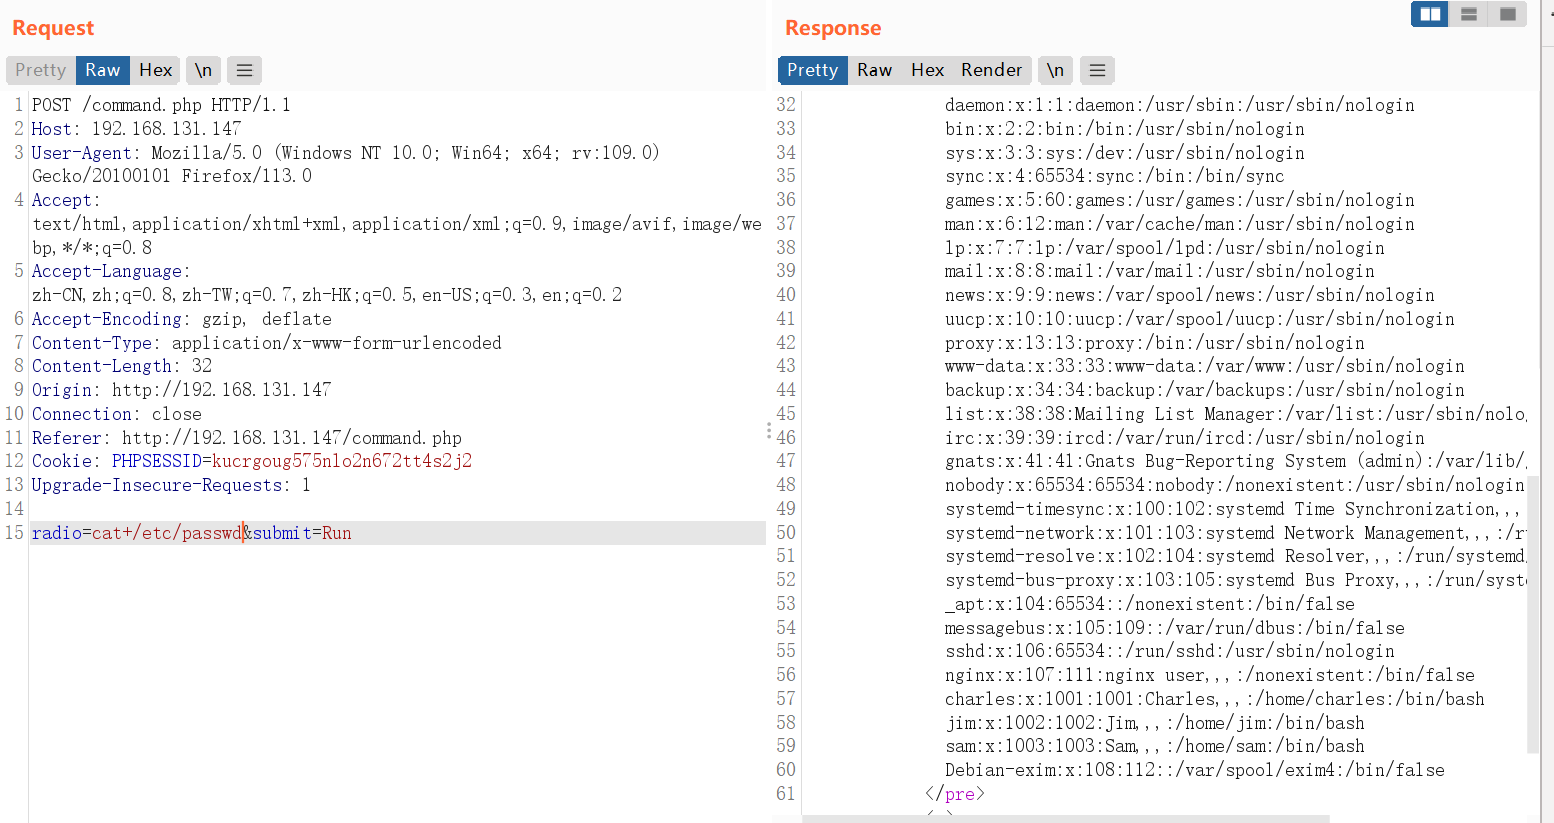Click the nginx user line in response
This screenshot has width=1554, height=823.
coord(1209,675)
